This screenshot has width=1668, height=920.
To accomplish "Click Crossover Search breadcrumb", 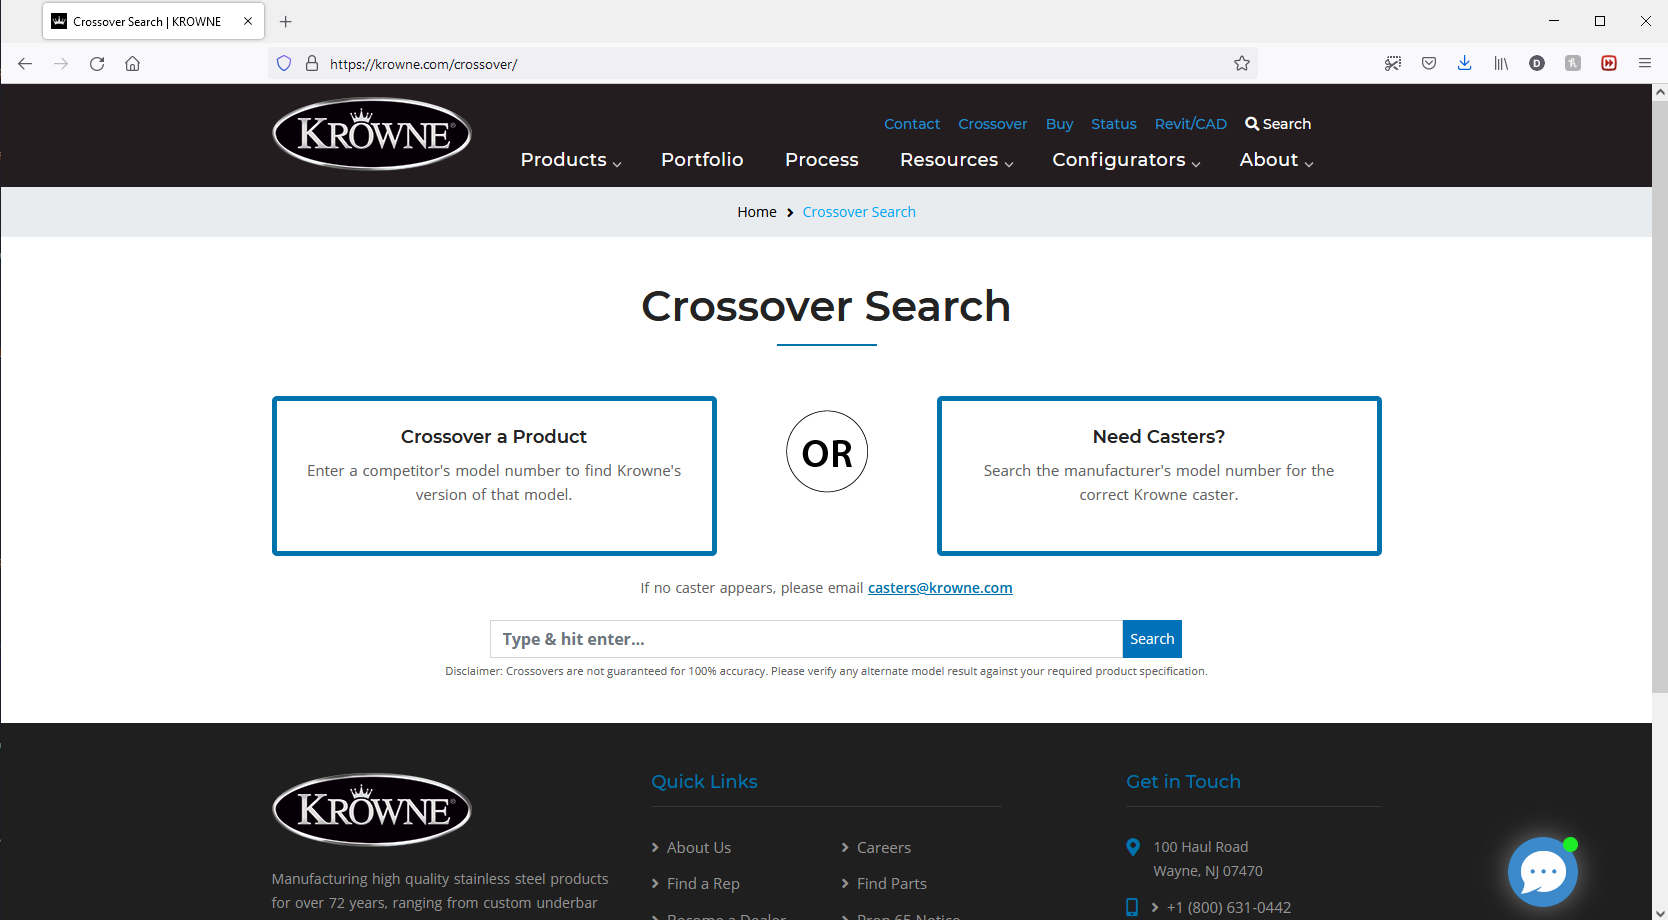I will pos(859,212).
